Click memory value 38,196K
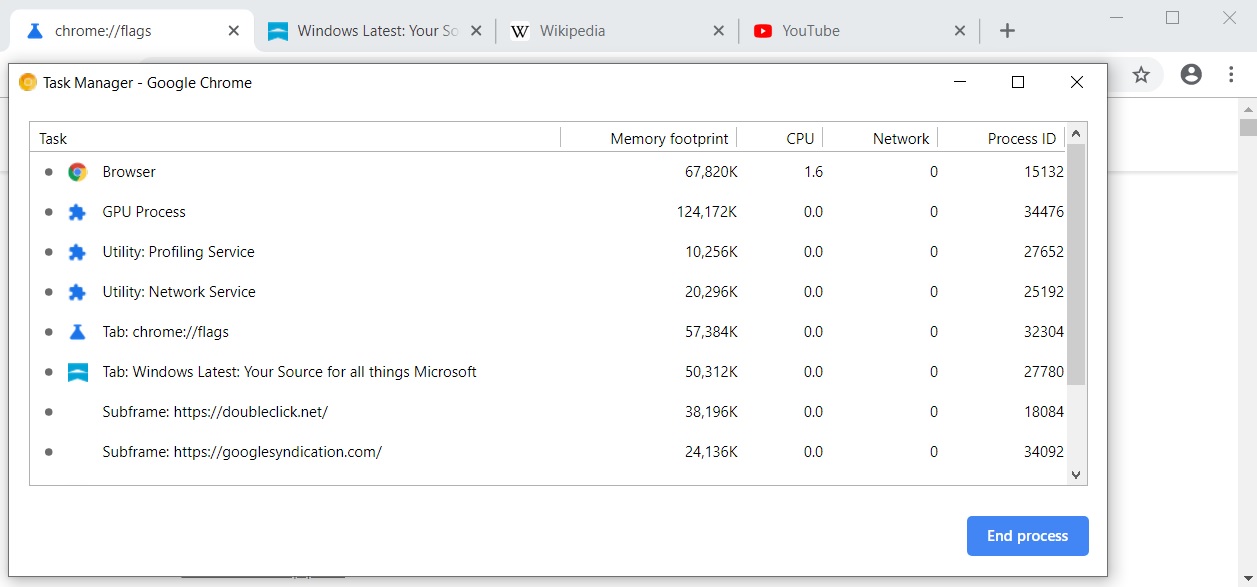The height and width of the screenshot is (587, 1257). tap(711, 412)
